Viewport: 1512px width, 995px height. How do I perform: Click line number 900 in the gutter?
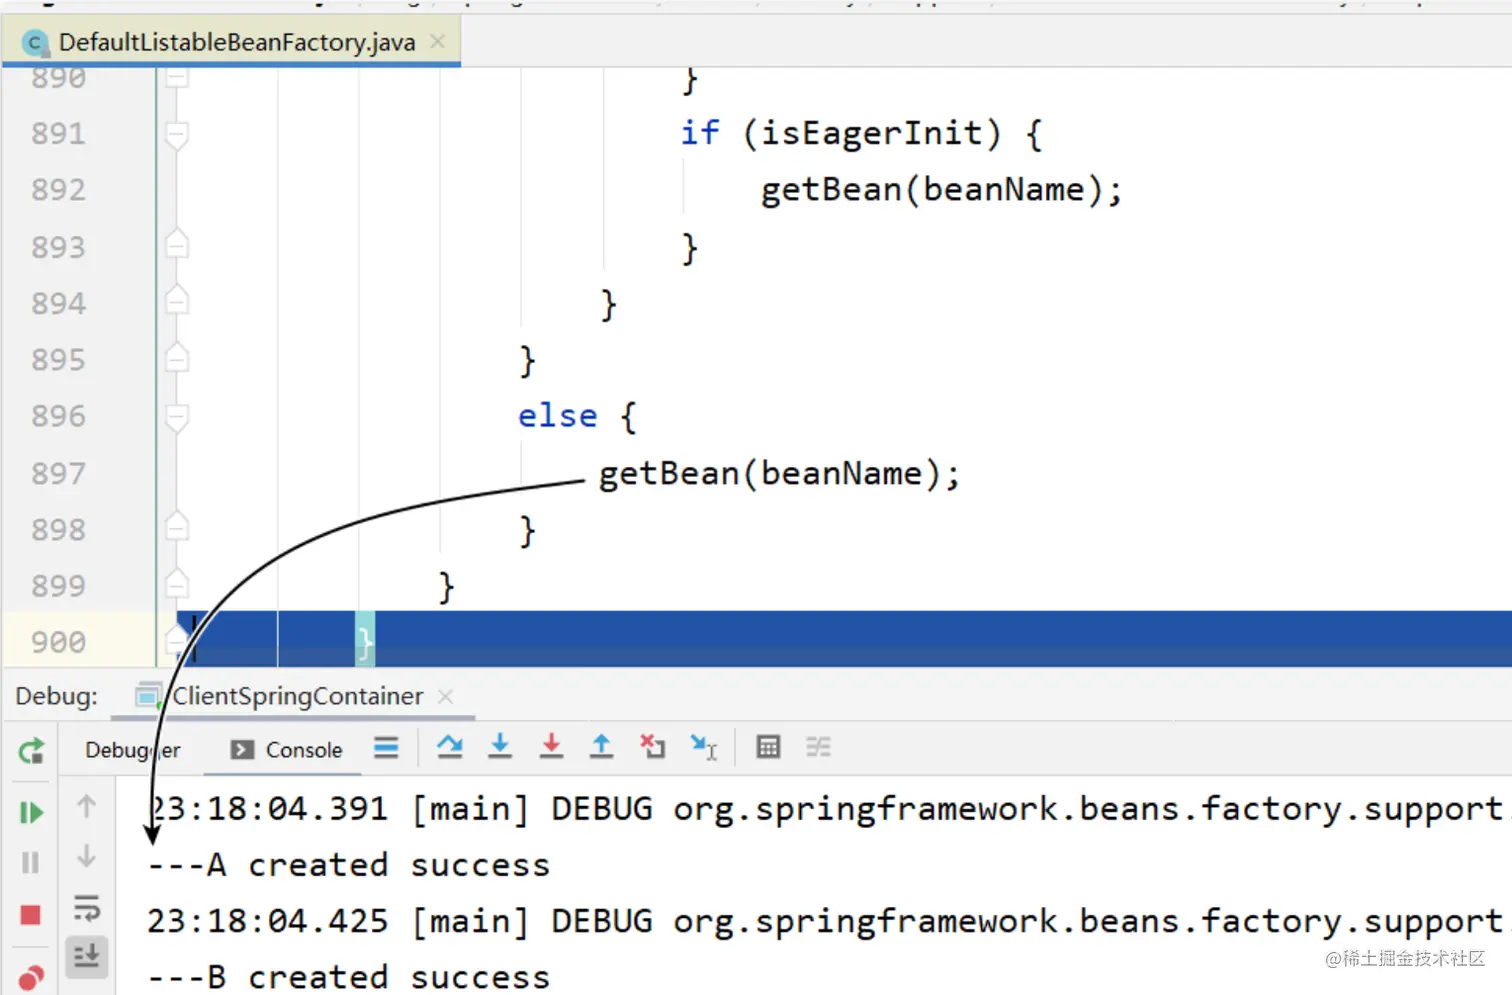pos(58,642)
